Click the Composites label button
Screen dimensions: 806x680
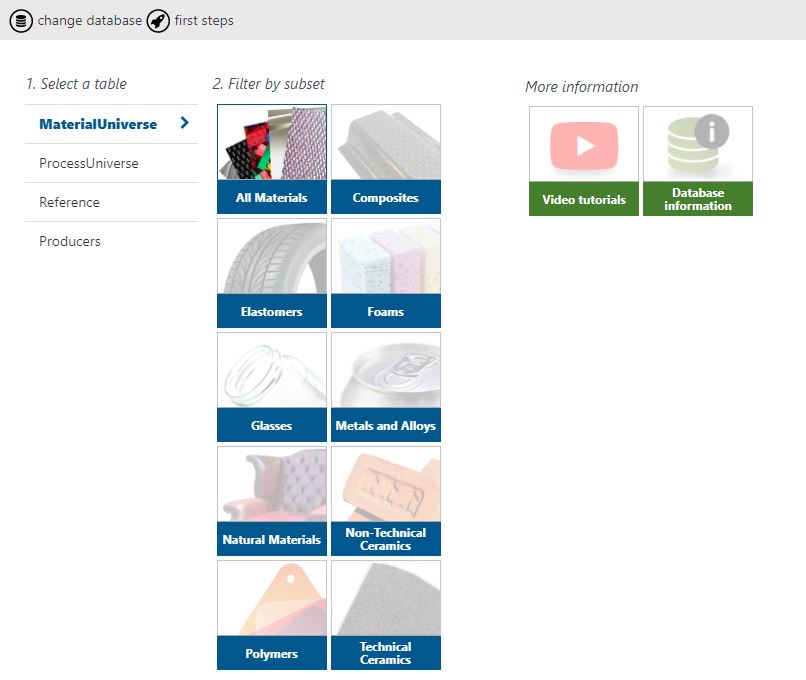pos(386,197)
